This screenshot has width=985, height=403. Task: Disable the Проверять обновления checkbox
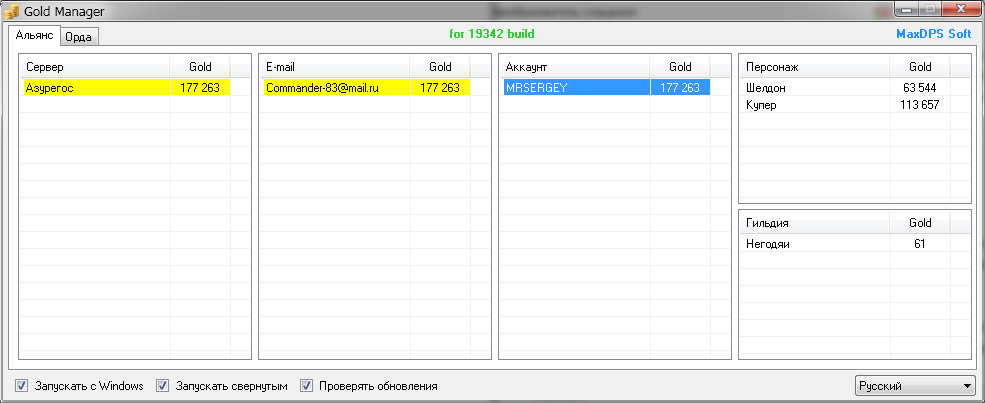(307, 386)
